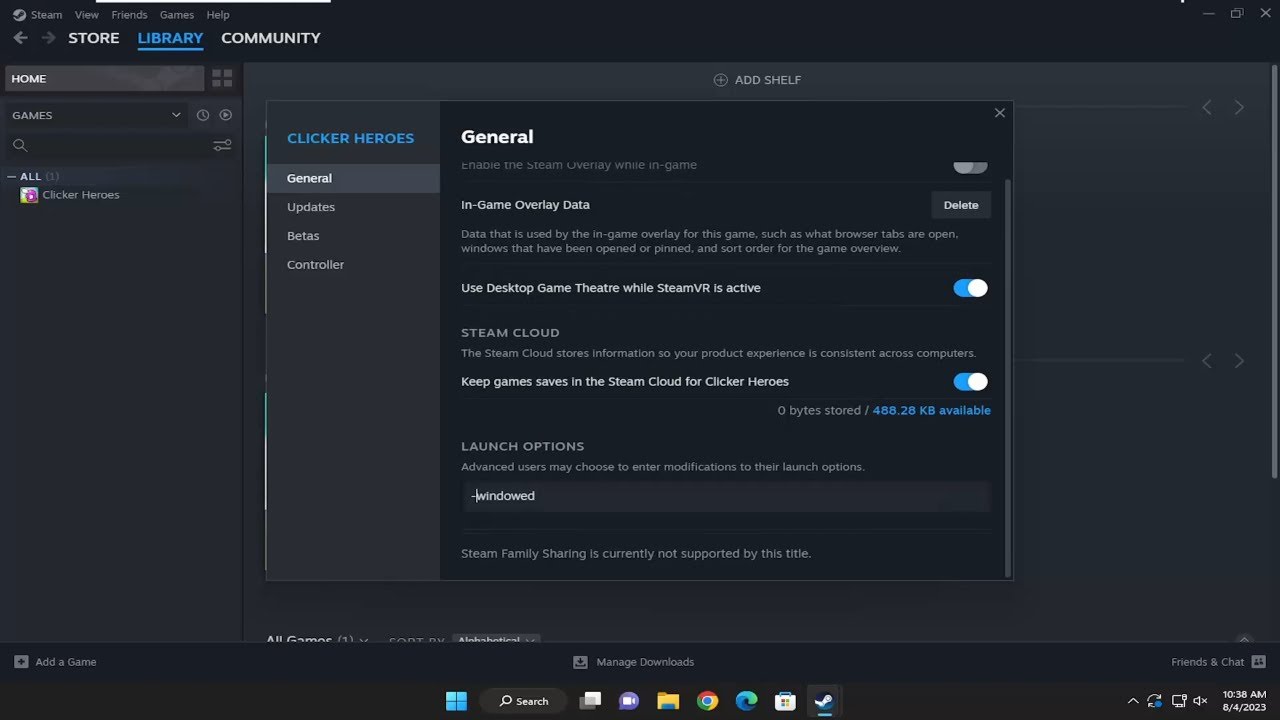The image size is (1280, 720).
Task: Show hidden system tray icons chevron
Action: click(1132, 701)
